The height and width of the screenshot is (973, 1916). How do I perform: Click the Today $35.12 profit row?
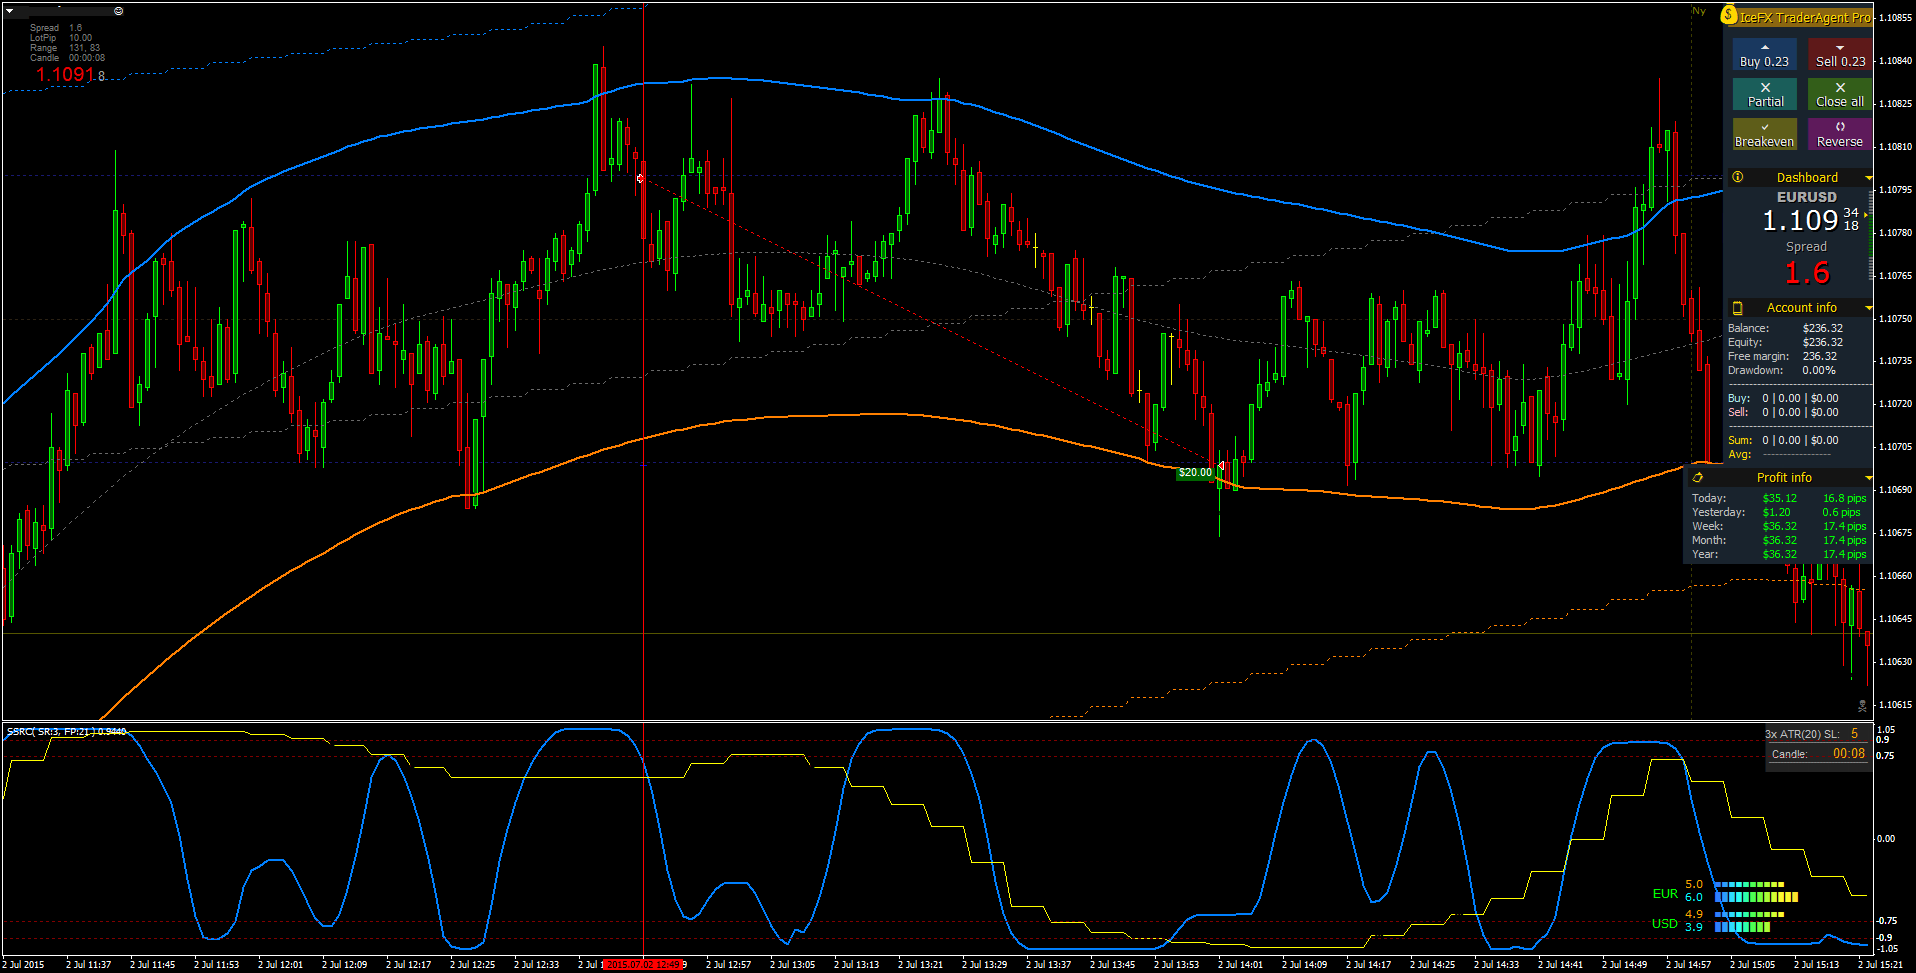pos(1779,498)
